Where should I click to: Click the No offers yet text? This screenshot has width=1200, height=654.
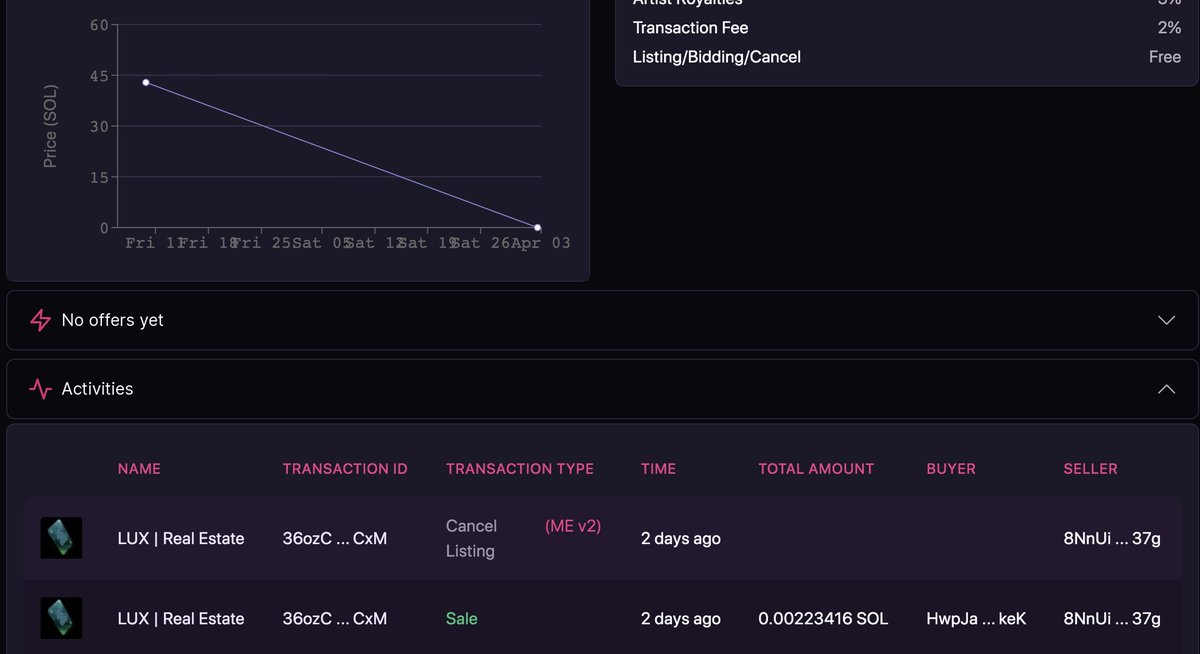coord(112,320)
